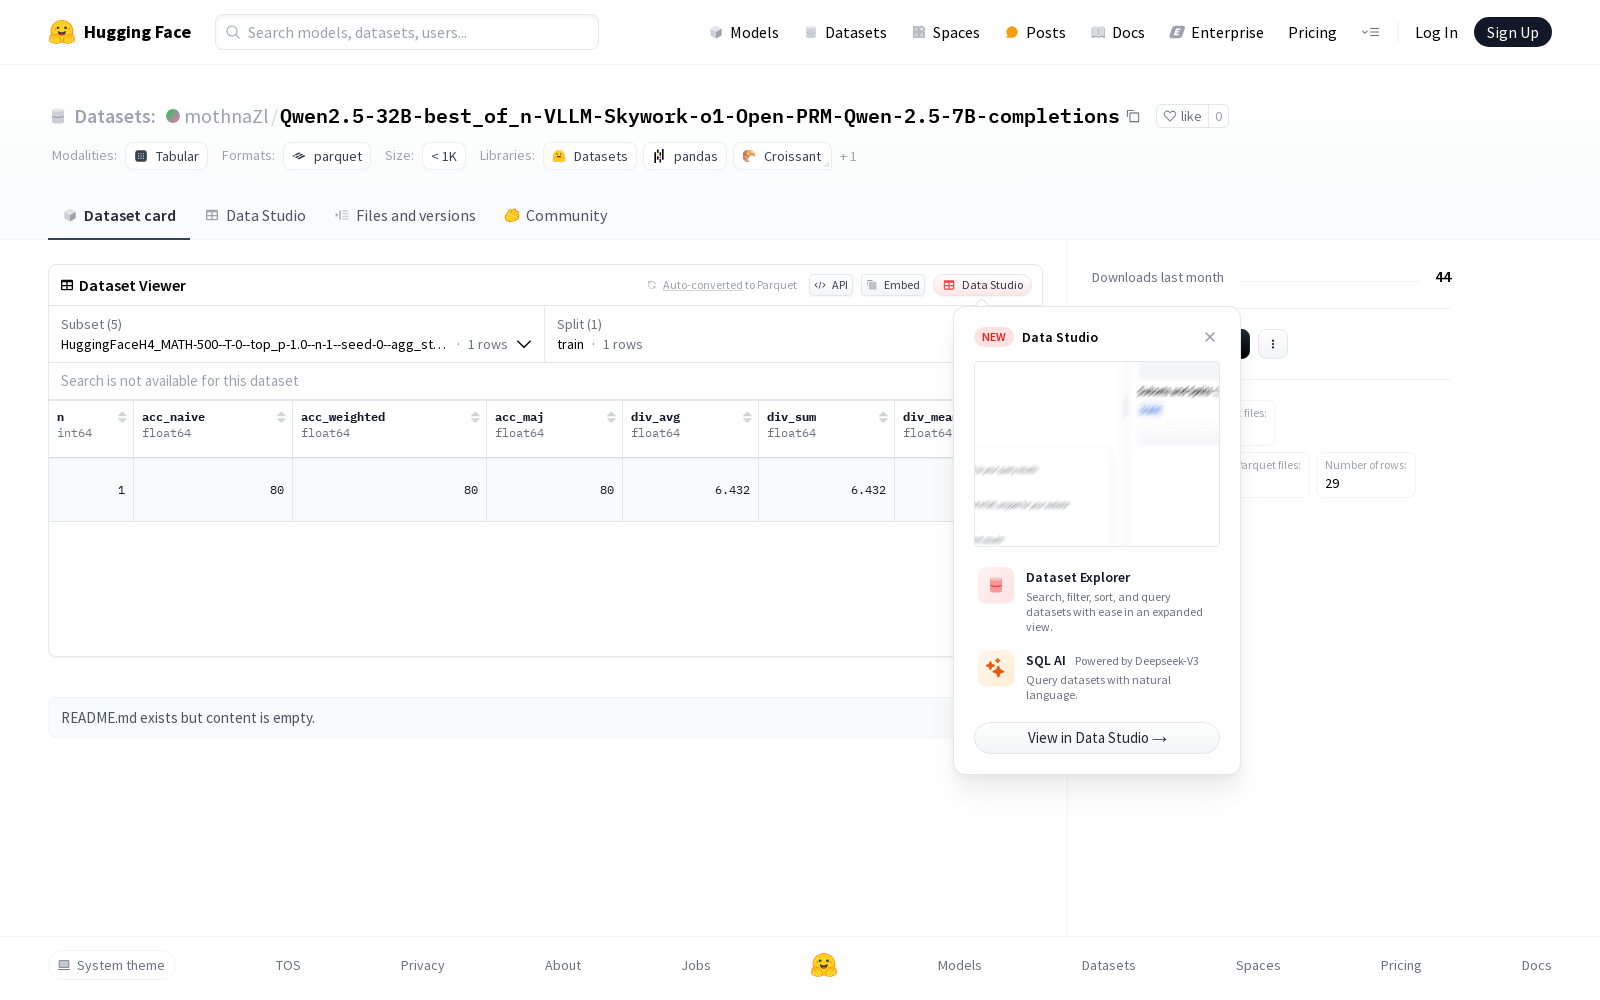This screenshot has width=1600, height=1000.
Task: Open the footer Spaces link
Action: pyautogui.click(x=1258, y=965)
